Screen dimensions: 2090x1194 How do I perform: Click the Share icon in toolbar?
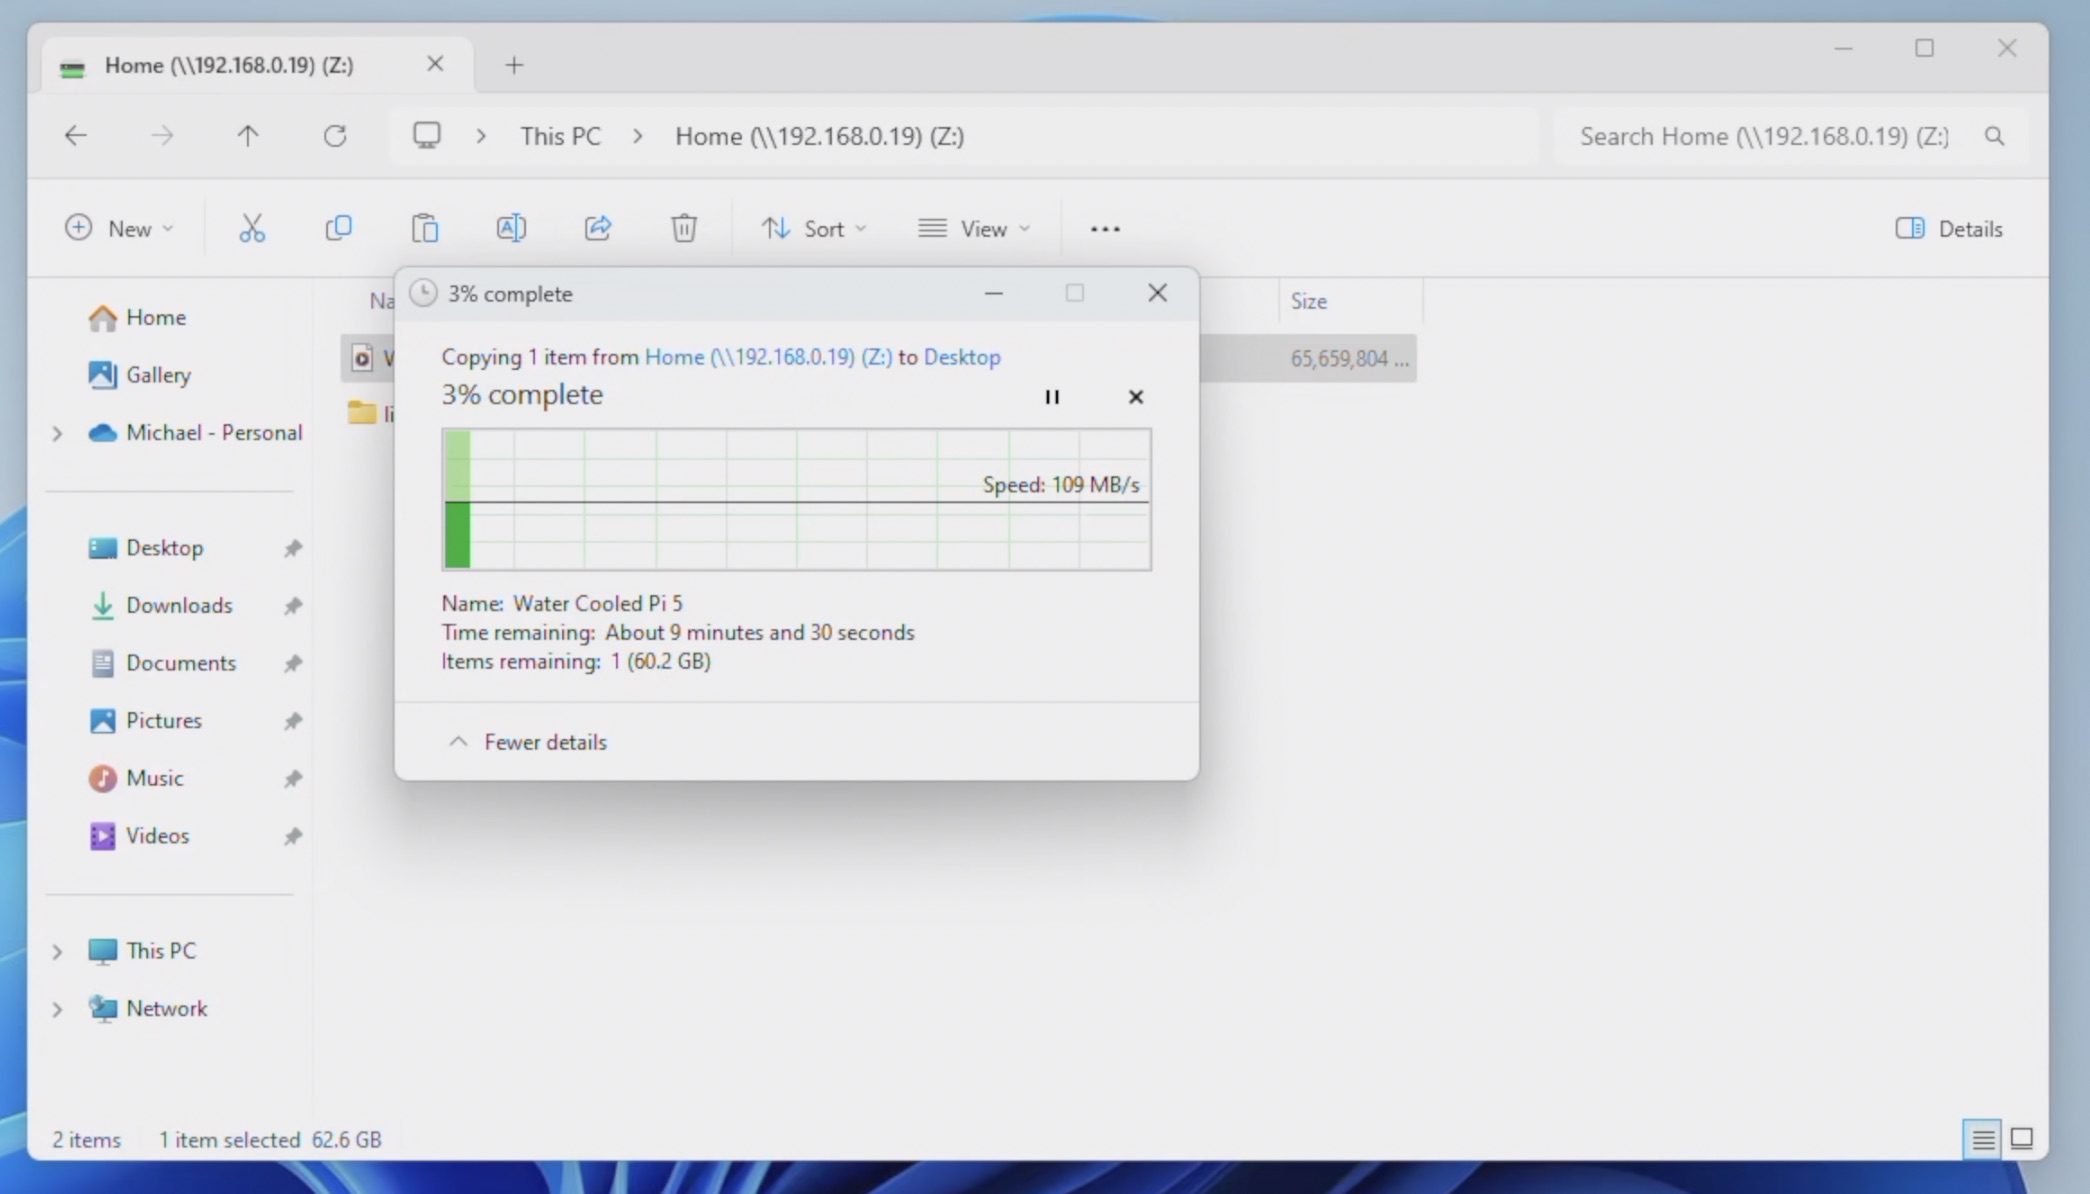pos(597,229)
